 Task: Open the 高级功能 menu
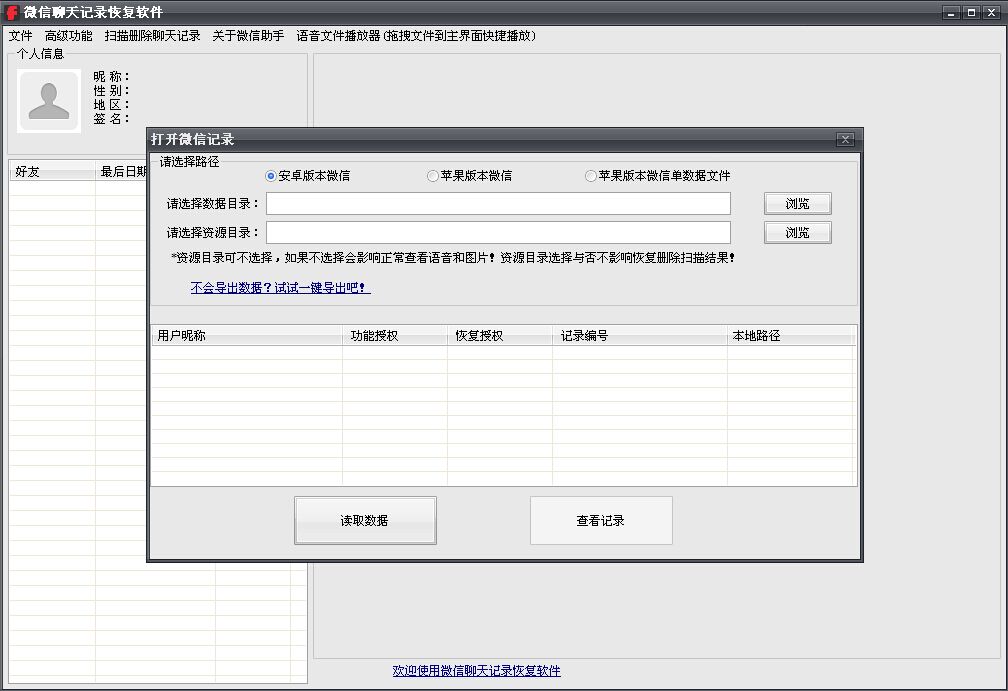tap(68, 35)
